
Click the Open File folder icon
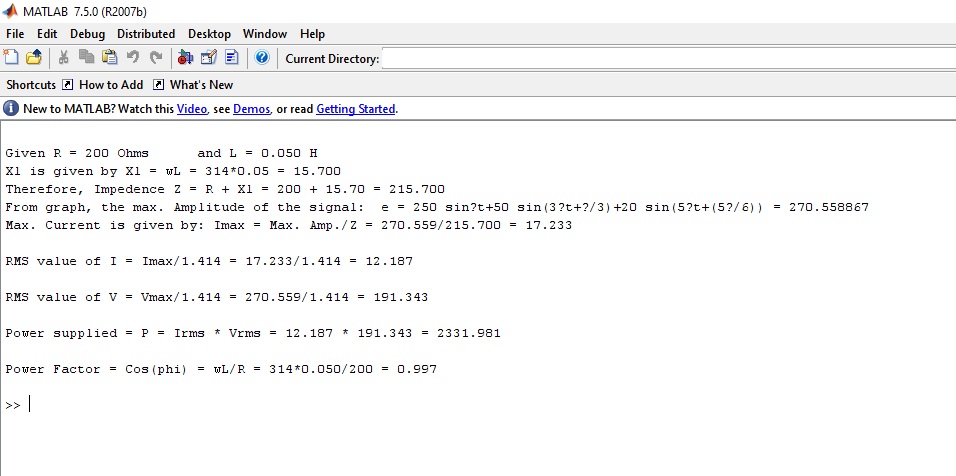(x=34, y=58)
